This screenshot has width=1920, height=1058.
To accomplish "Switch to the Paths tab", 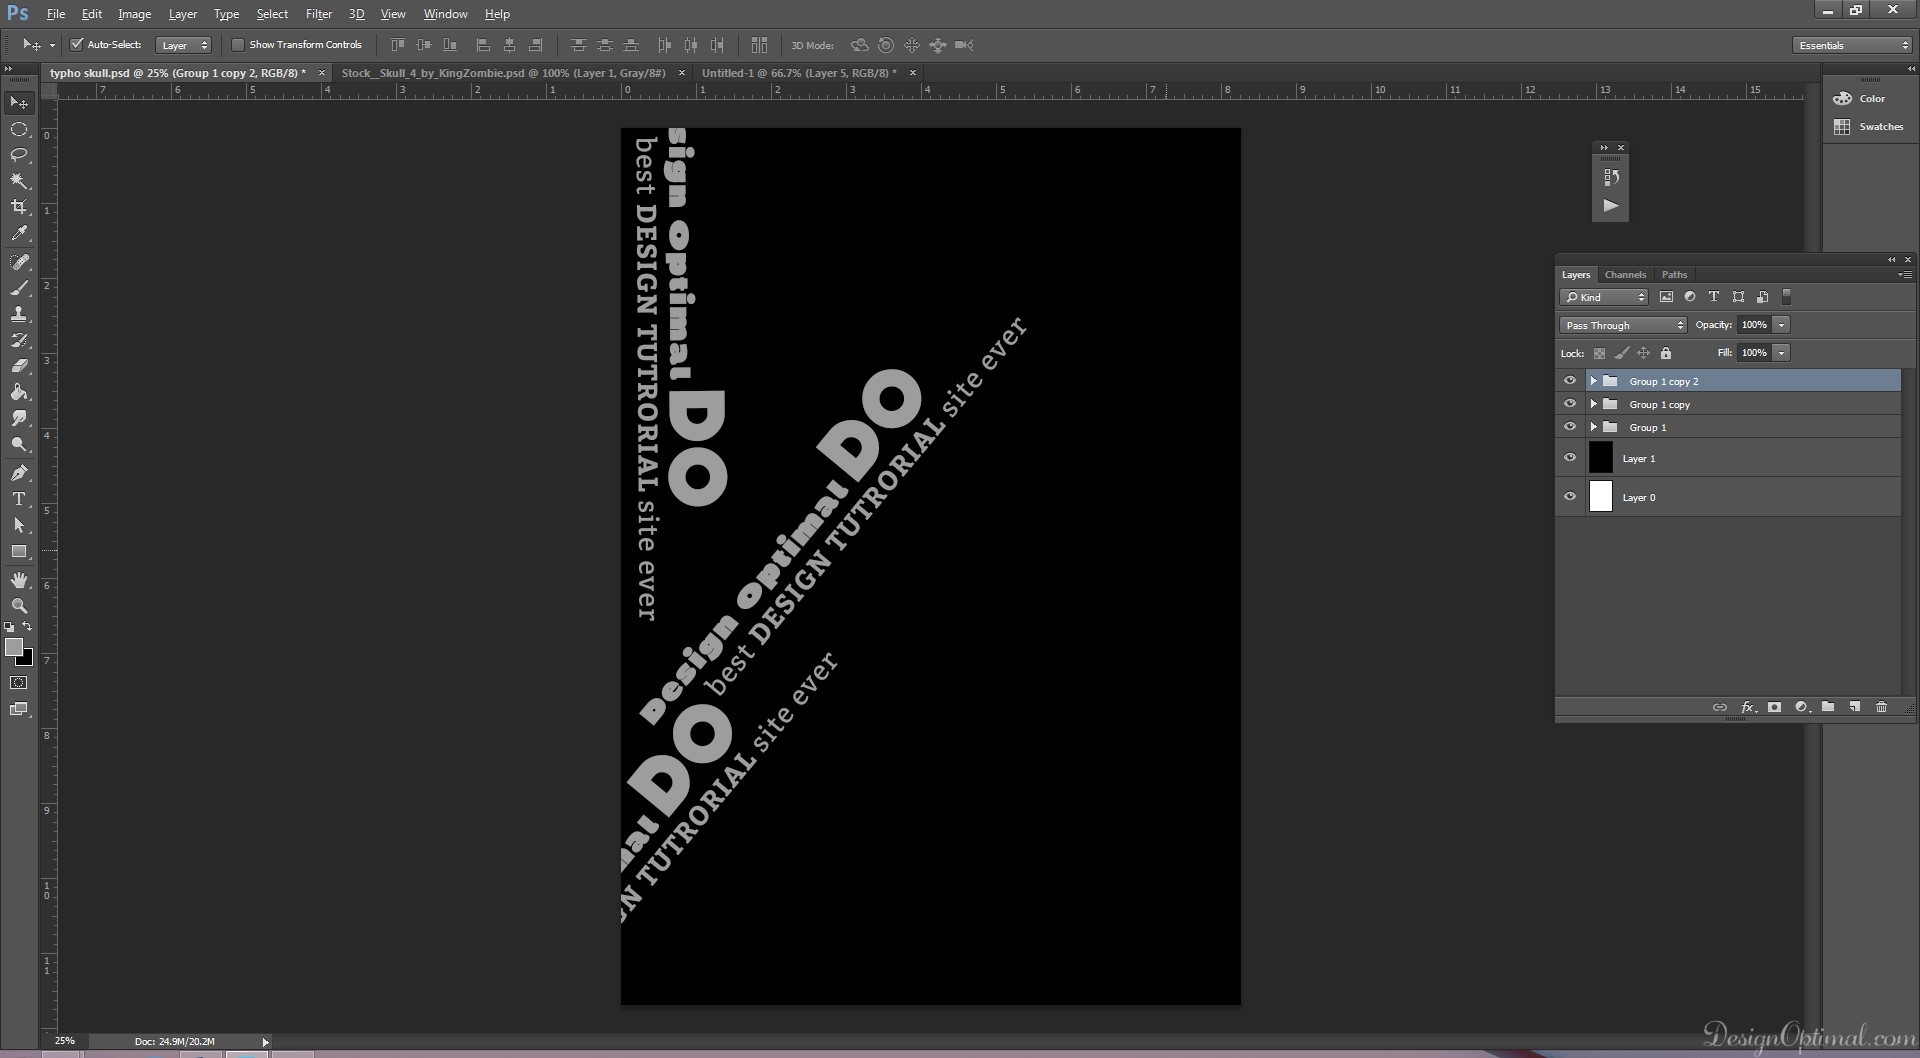I will (x=1674, y=274).
